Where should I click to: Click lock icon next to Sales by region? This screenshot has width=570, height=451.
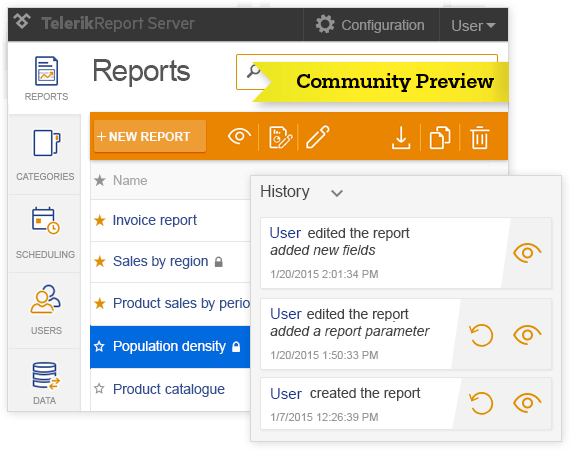click(x=218, y=262)
